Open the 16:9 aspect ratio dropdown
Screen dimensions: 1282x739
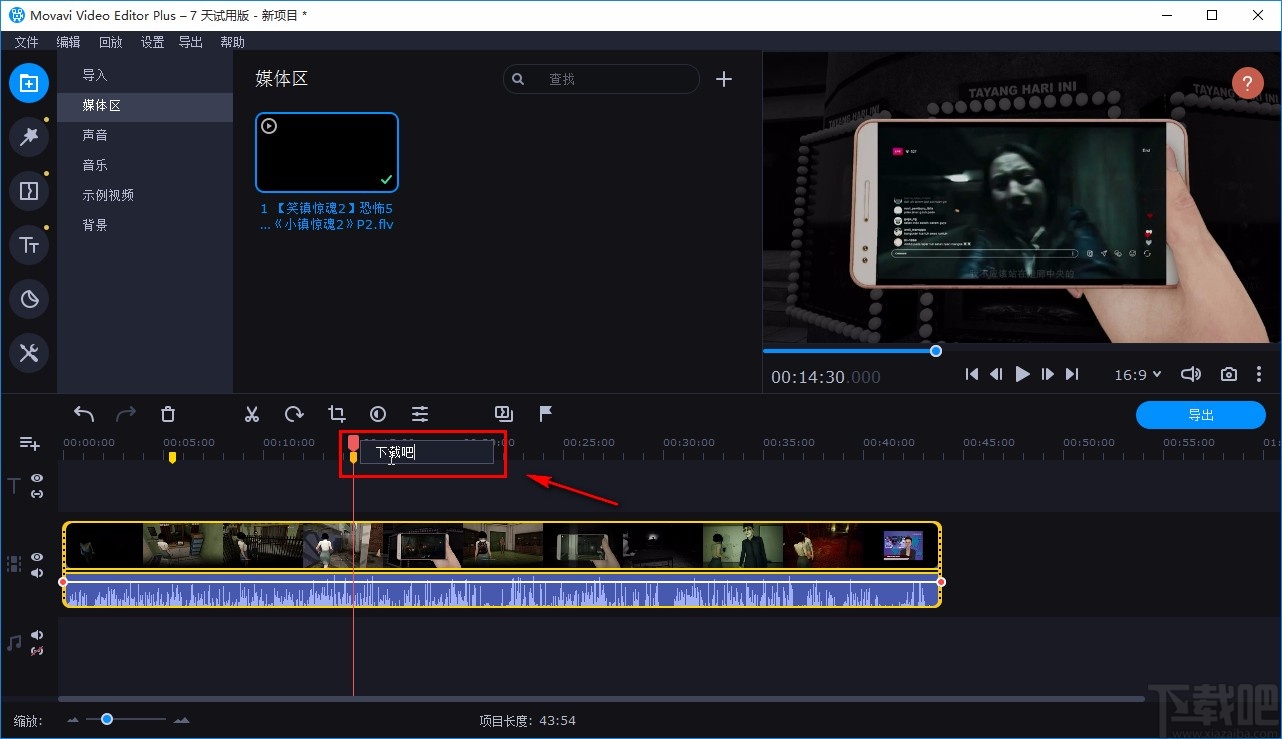1138,375
